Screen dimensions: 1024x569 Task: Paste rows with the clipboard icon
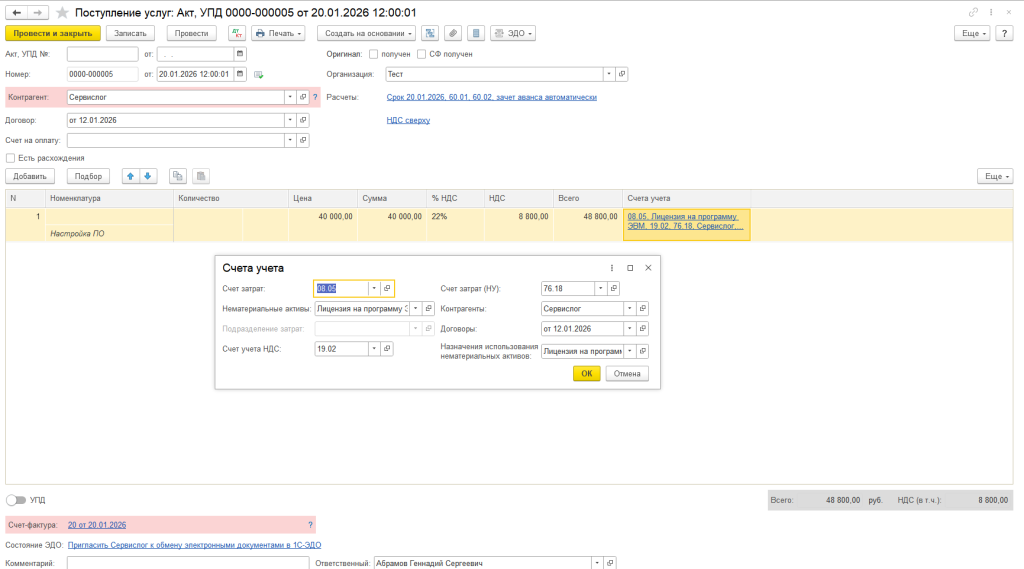pyautogui.click(x=201, y=176)
